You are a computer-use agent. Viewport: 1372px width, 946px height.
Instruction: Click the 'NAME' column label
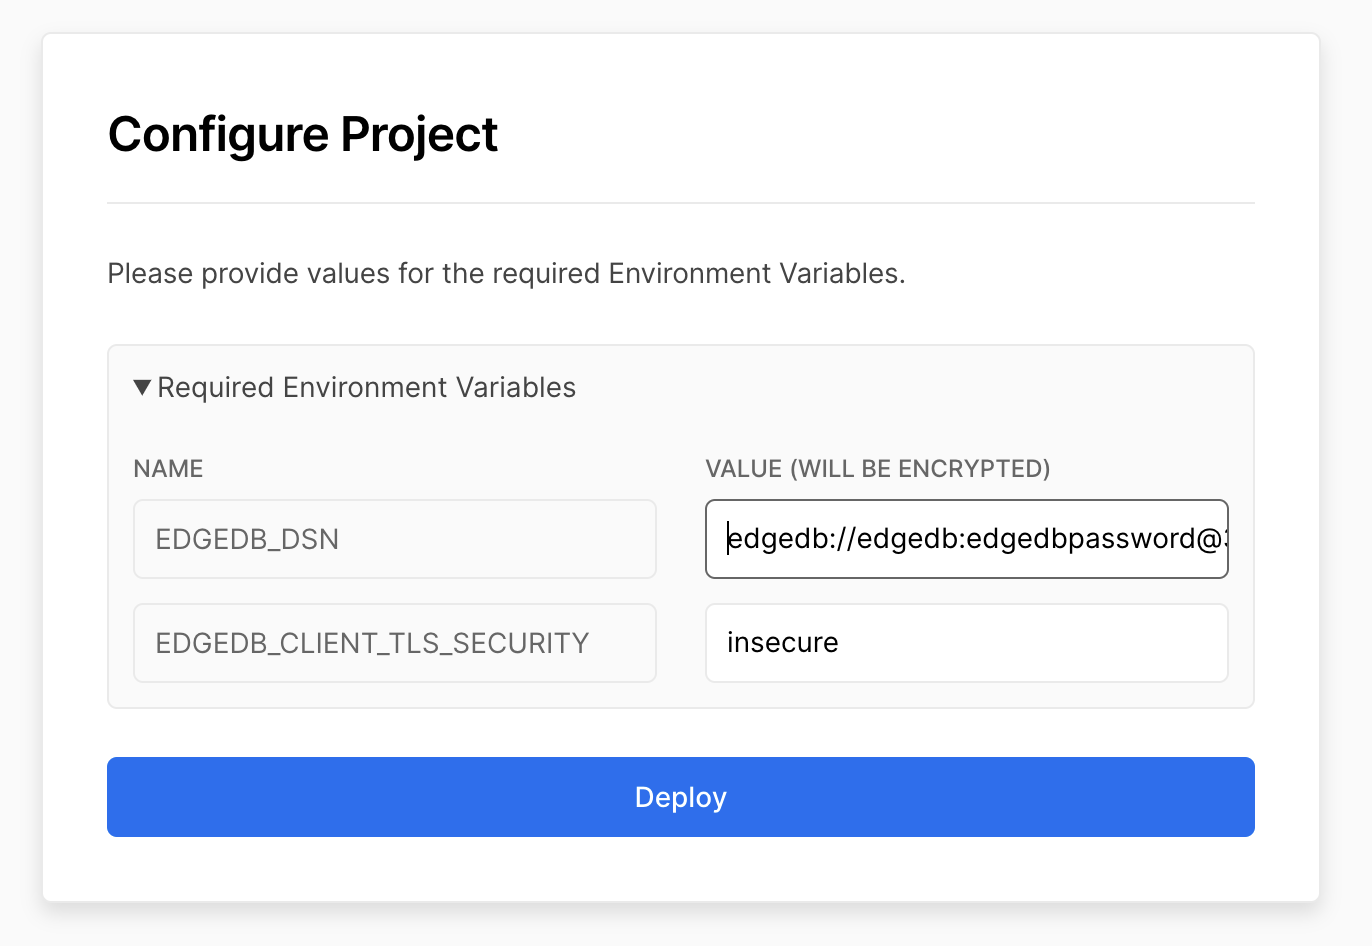coord(169,469)
